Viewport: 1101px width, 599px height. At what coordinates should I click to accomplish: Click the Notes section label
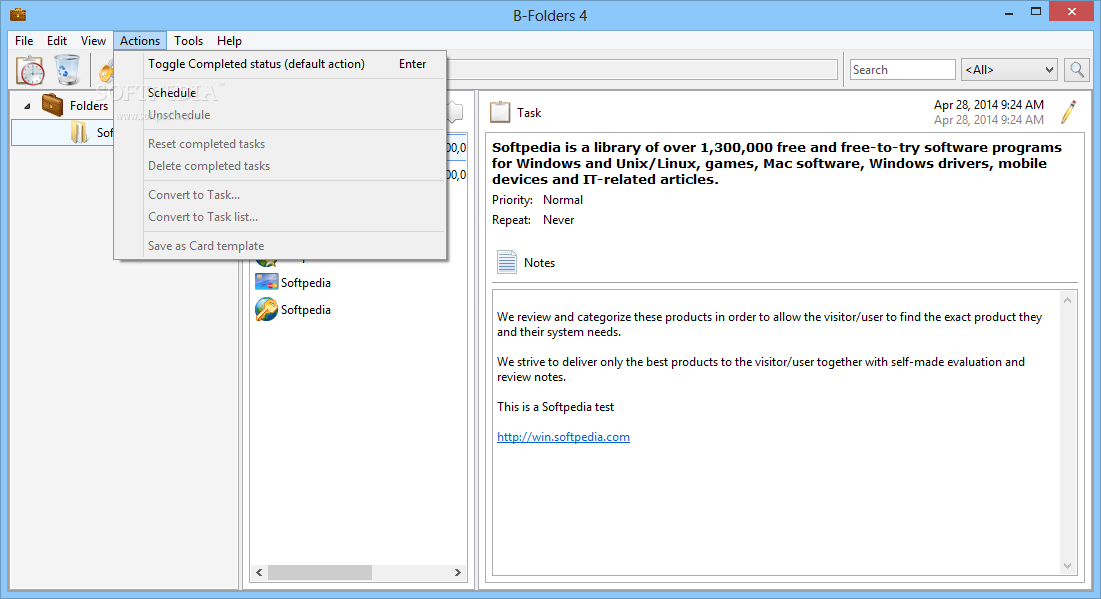(x=539, y=263)
